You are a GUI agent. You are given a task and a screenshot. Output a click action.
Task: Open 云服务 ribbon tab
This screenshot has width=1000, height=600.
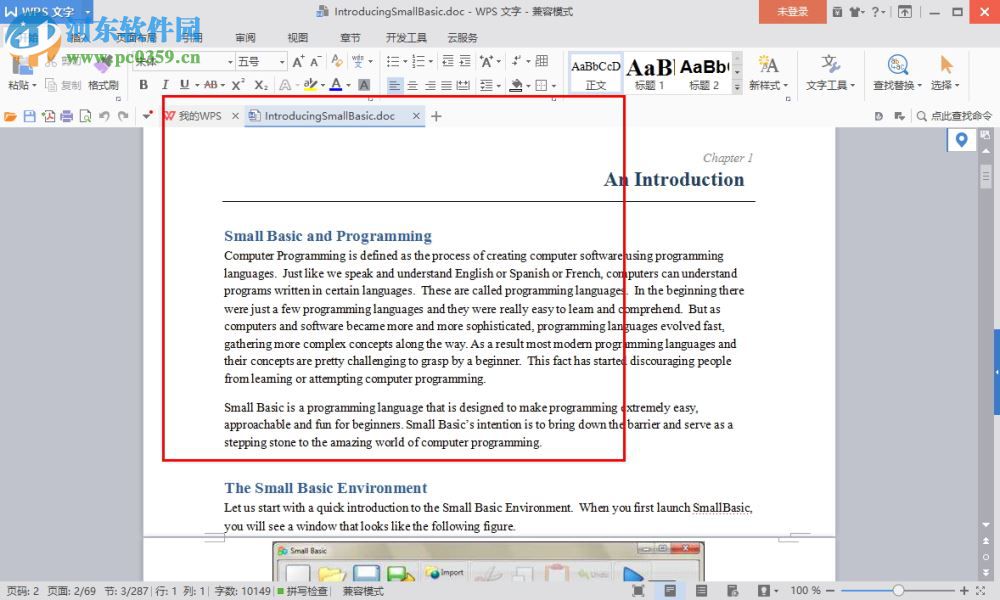tap(462, 38)
